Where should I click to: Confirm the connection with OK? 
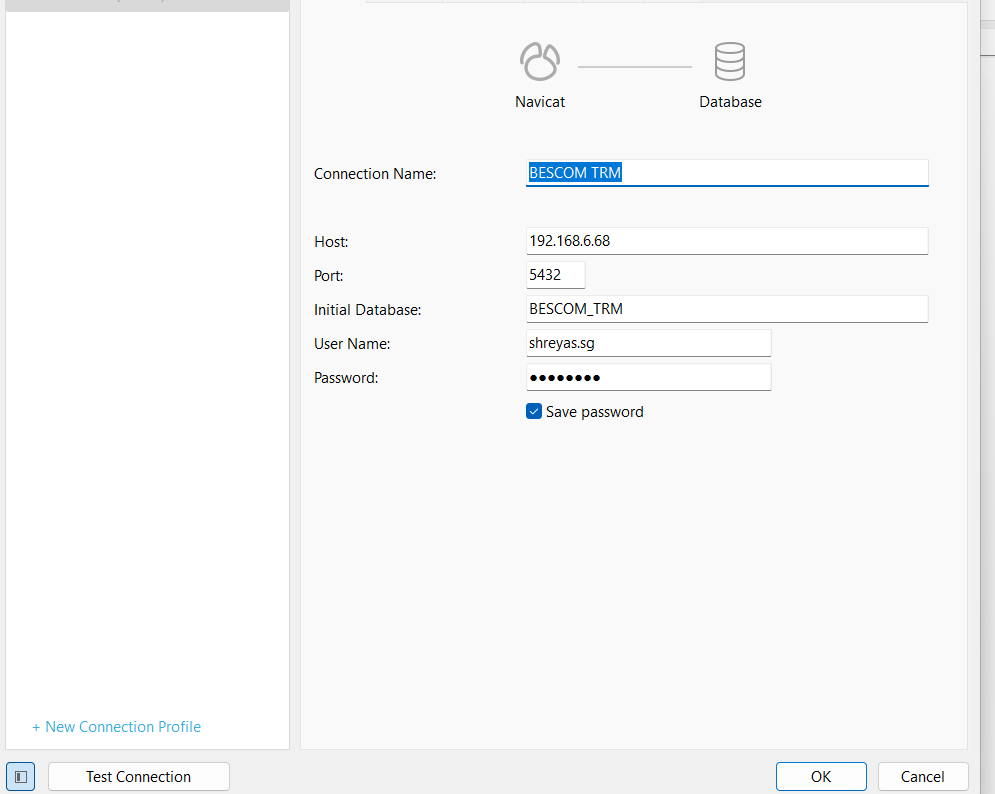[x=821, y=777]
